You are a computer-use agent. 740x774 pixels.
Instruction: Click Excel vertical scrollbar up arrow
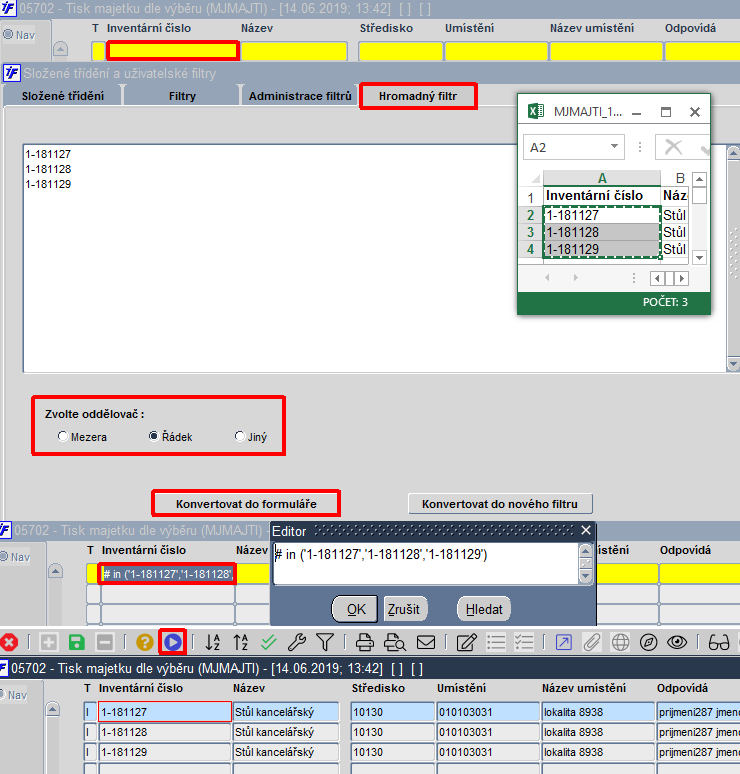click(x=699, y=179)
